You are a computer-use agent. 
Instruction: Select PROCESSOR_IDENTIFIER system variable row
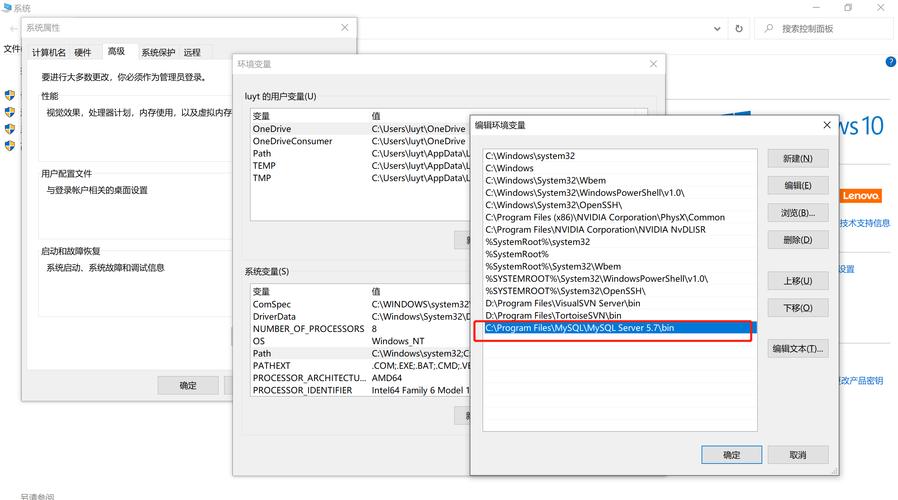pos(360,390)
